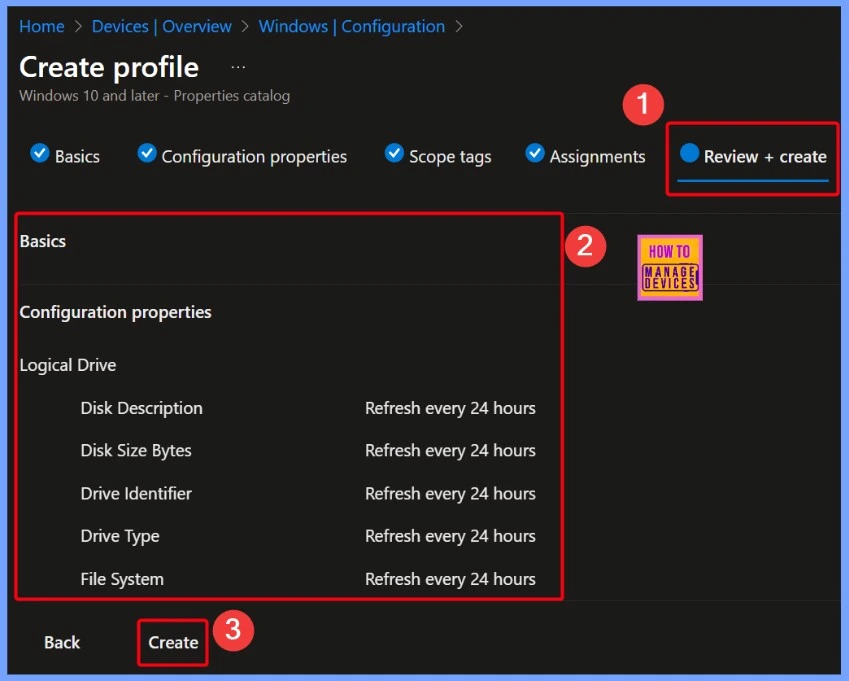This screenshot has height=681, width=849.
Task: Open the Home breadcrumb link
Action: (x=42, y=26)
